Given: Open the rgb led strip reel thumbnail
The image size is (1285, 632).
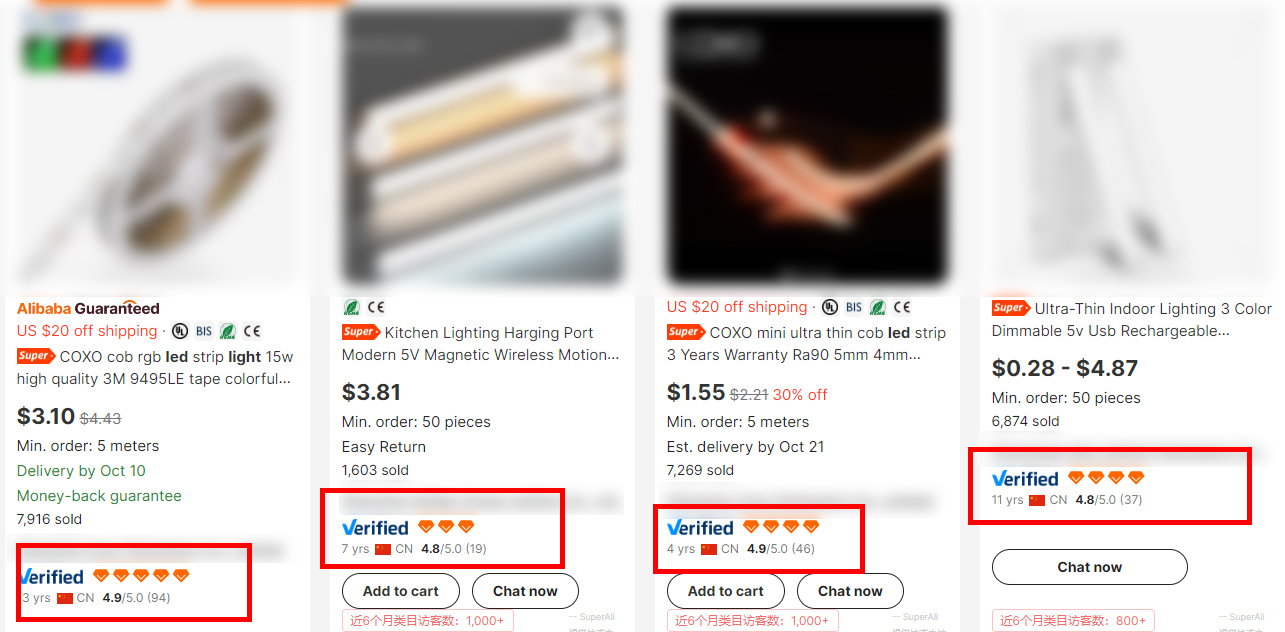Looking at the screenshot, I should pos(156,145).
